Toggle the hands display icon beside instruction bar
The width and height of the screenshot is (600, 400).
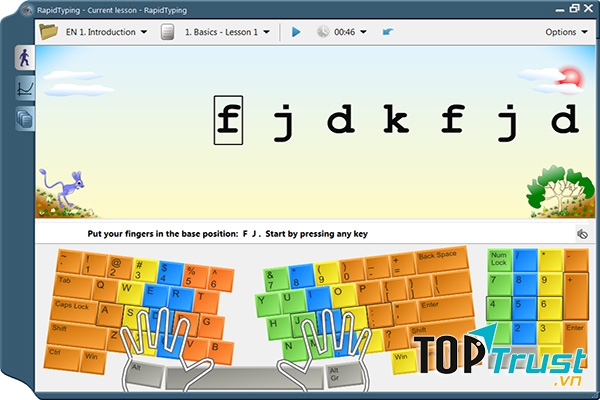[x=582, y=233]
